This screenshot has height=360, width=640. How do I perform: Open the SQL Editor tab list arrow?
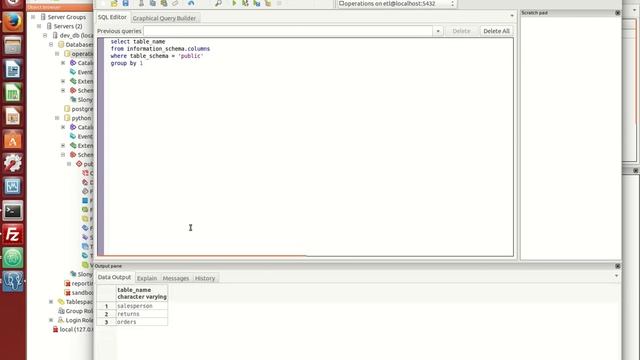512,16
